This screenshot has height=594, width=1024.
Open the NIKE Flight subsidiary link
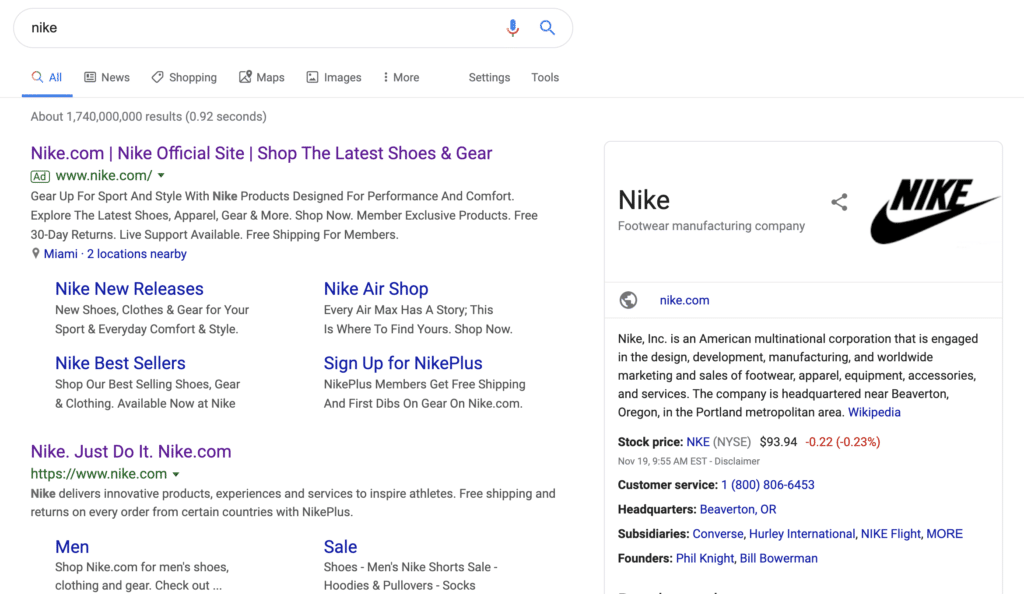point(891,534)
